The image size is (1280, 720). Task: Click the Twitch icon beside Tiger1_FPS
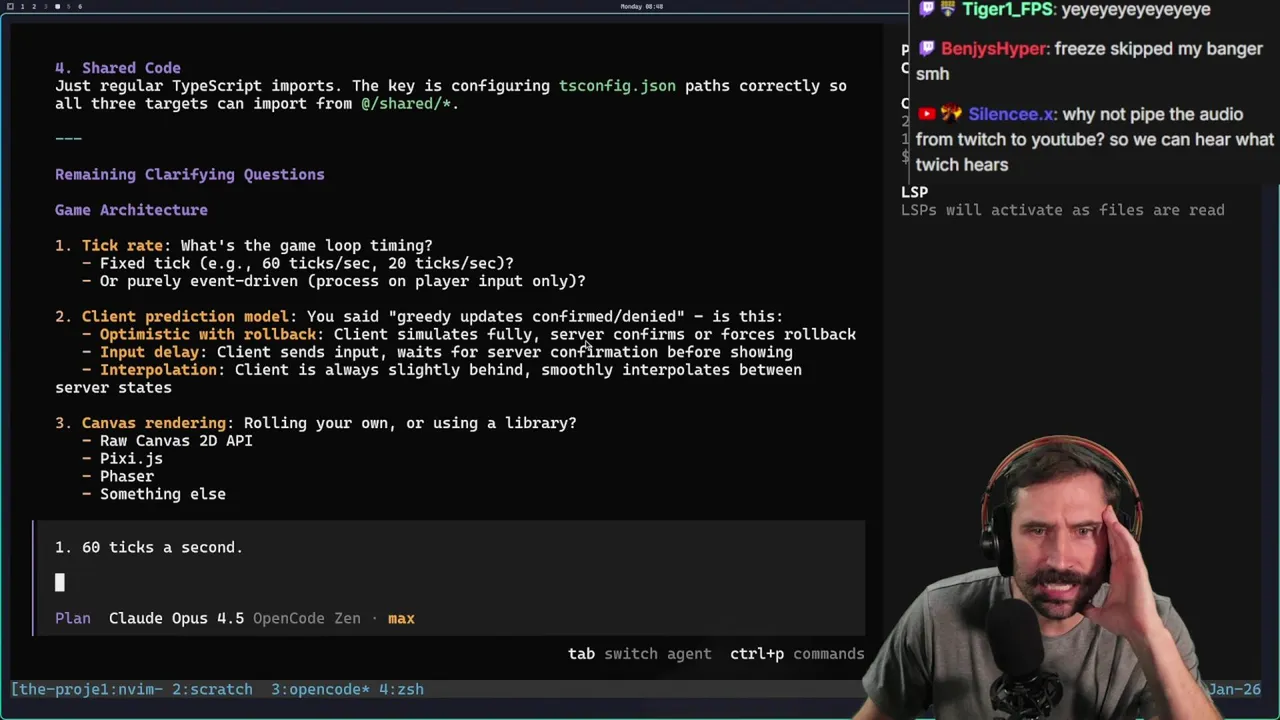(927, 9)
